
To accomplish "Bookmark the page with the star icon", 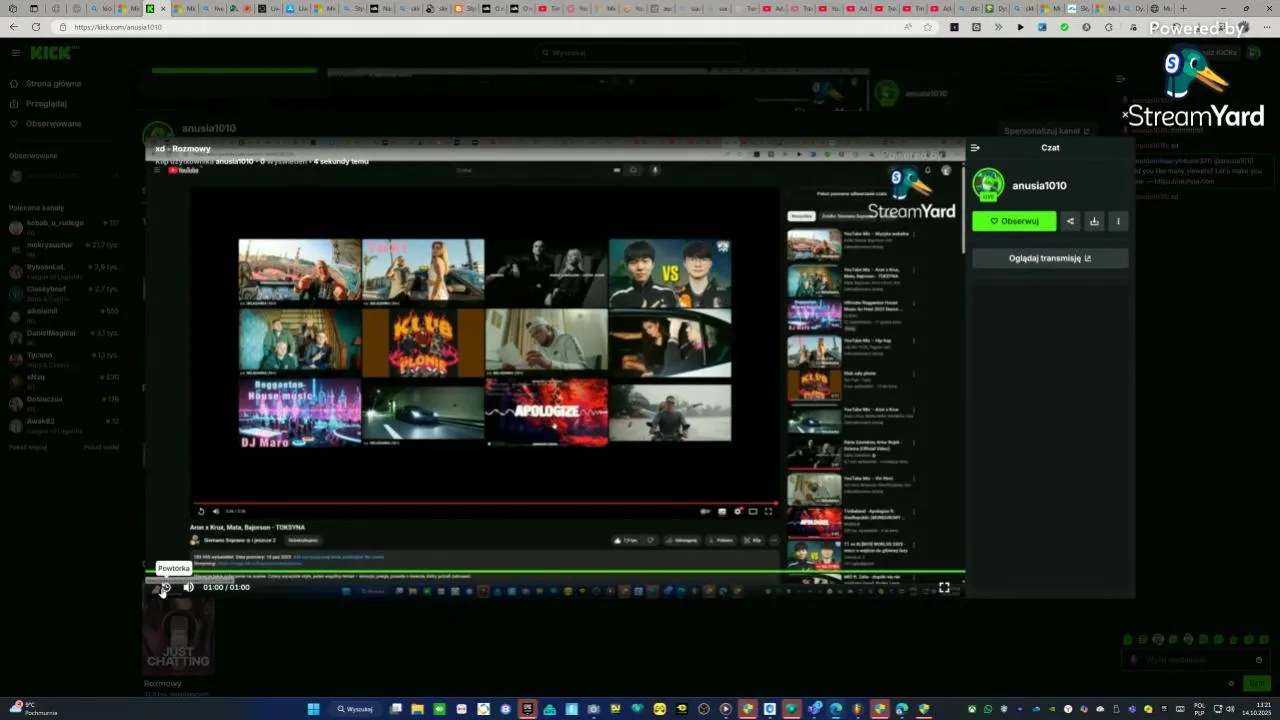I will tap(927, 27).
